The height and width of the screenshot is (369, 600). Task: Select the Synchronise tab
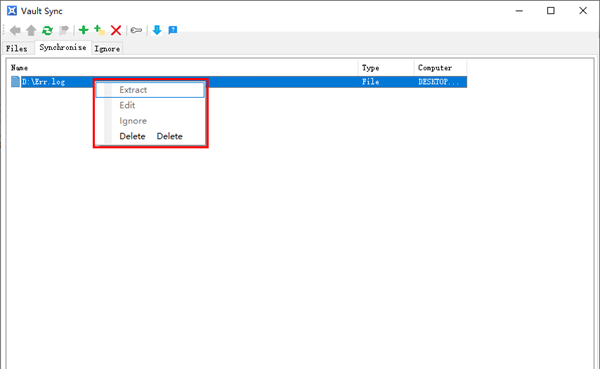point(63,47)
